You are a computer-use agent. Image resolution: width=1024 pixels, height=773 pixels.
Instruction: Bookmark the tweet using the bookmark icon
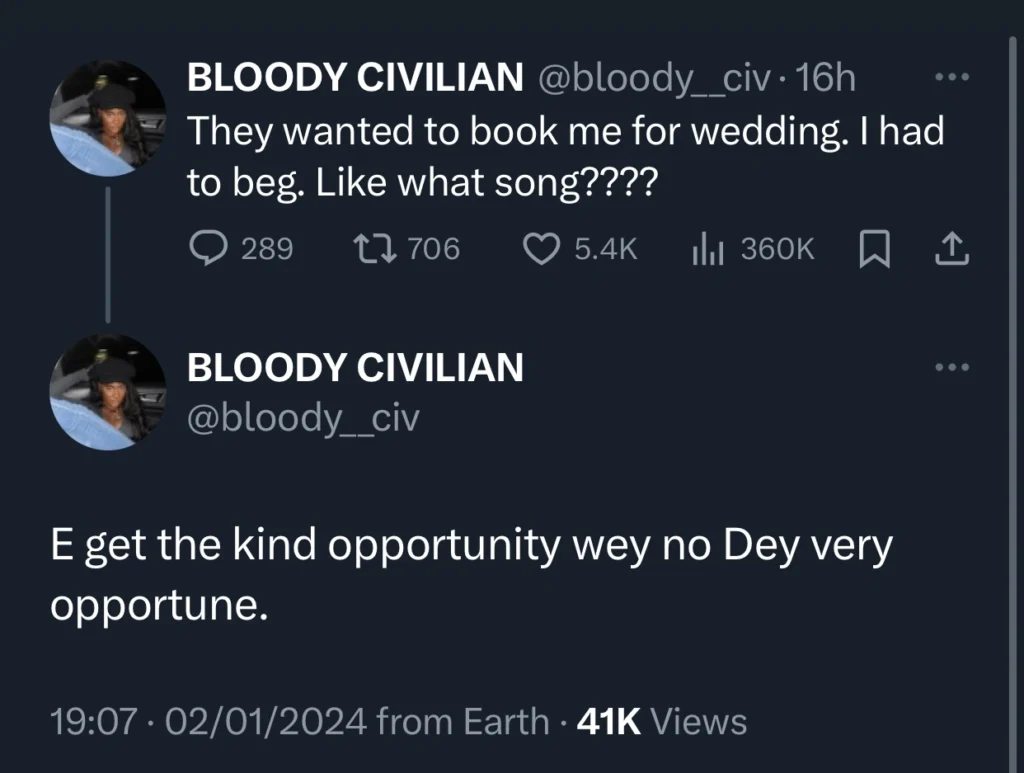(875, 249)
